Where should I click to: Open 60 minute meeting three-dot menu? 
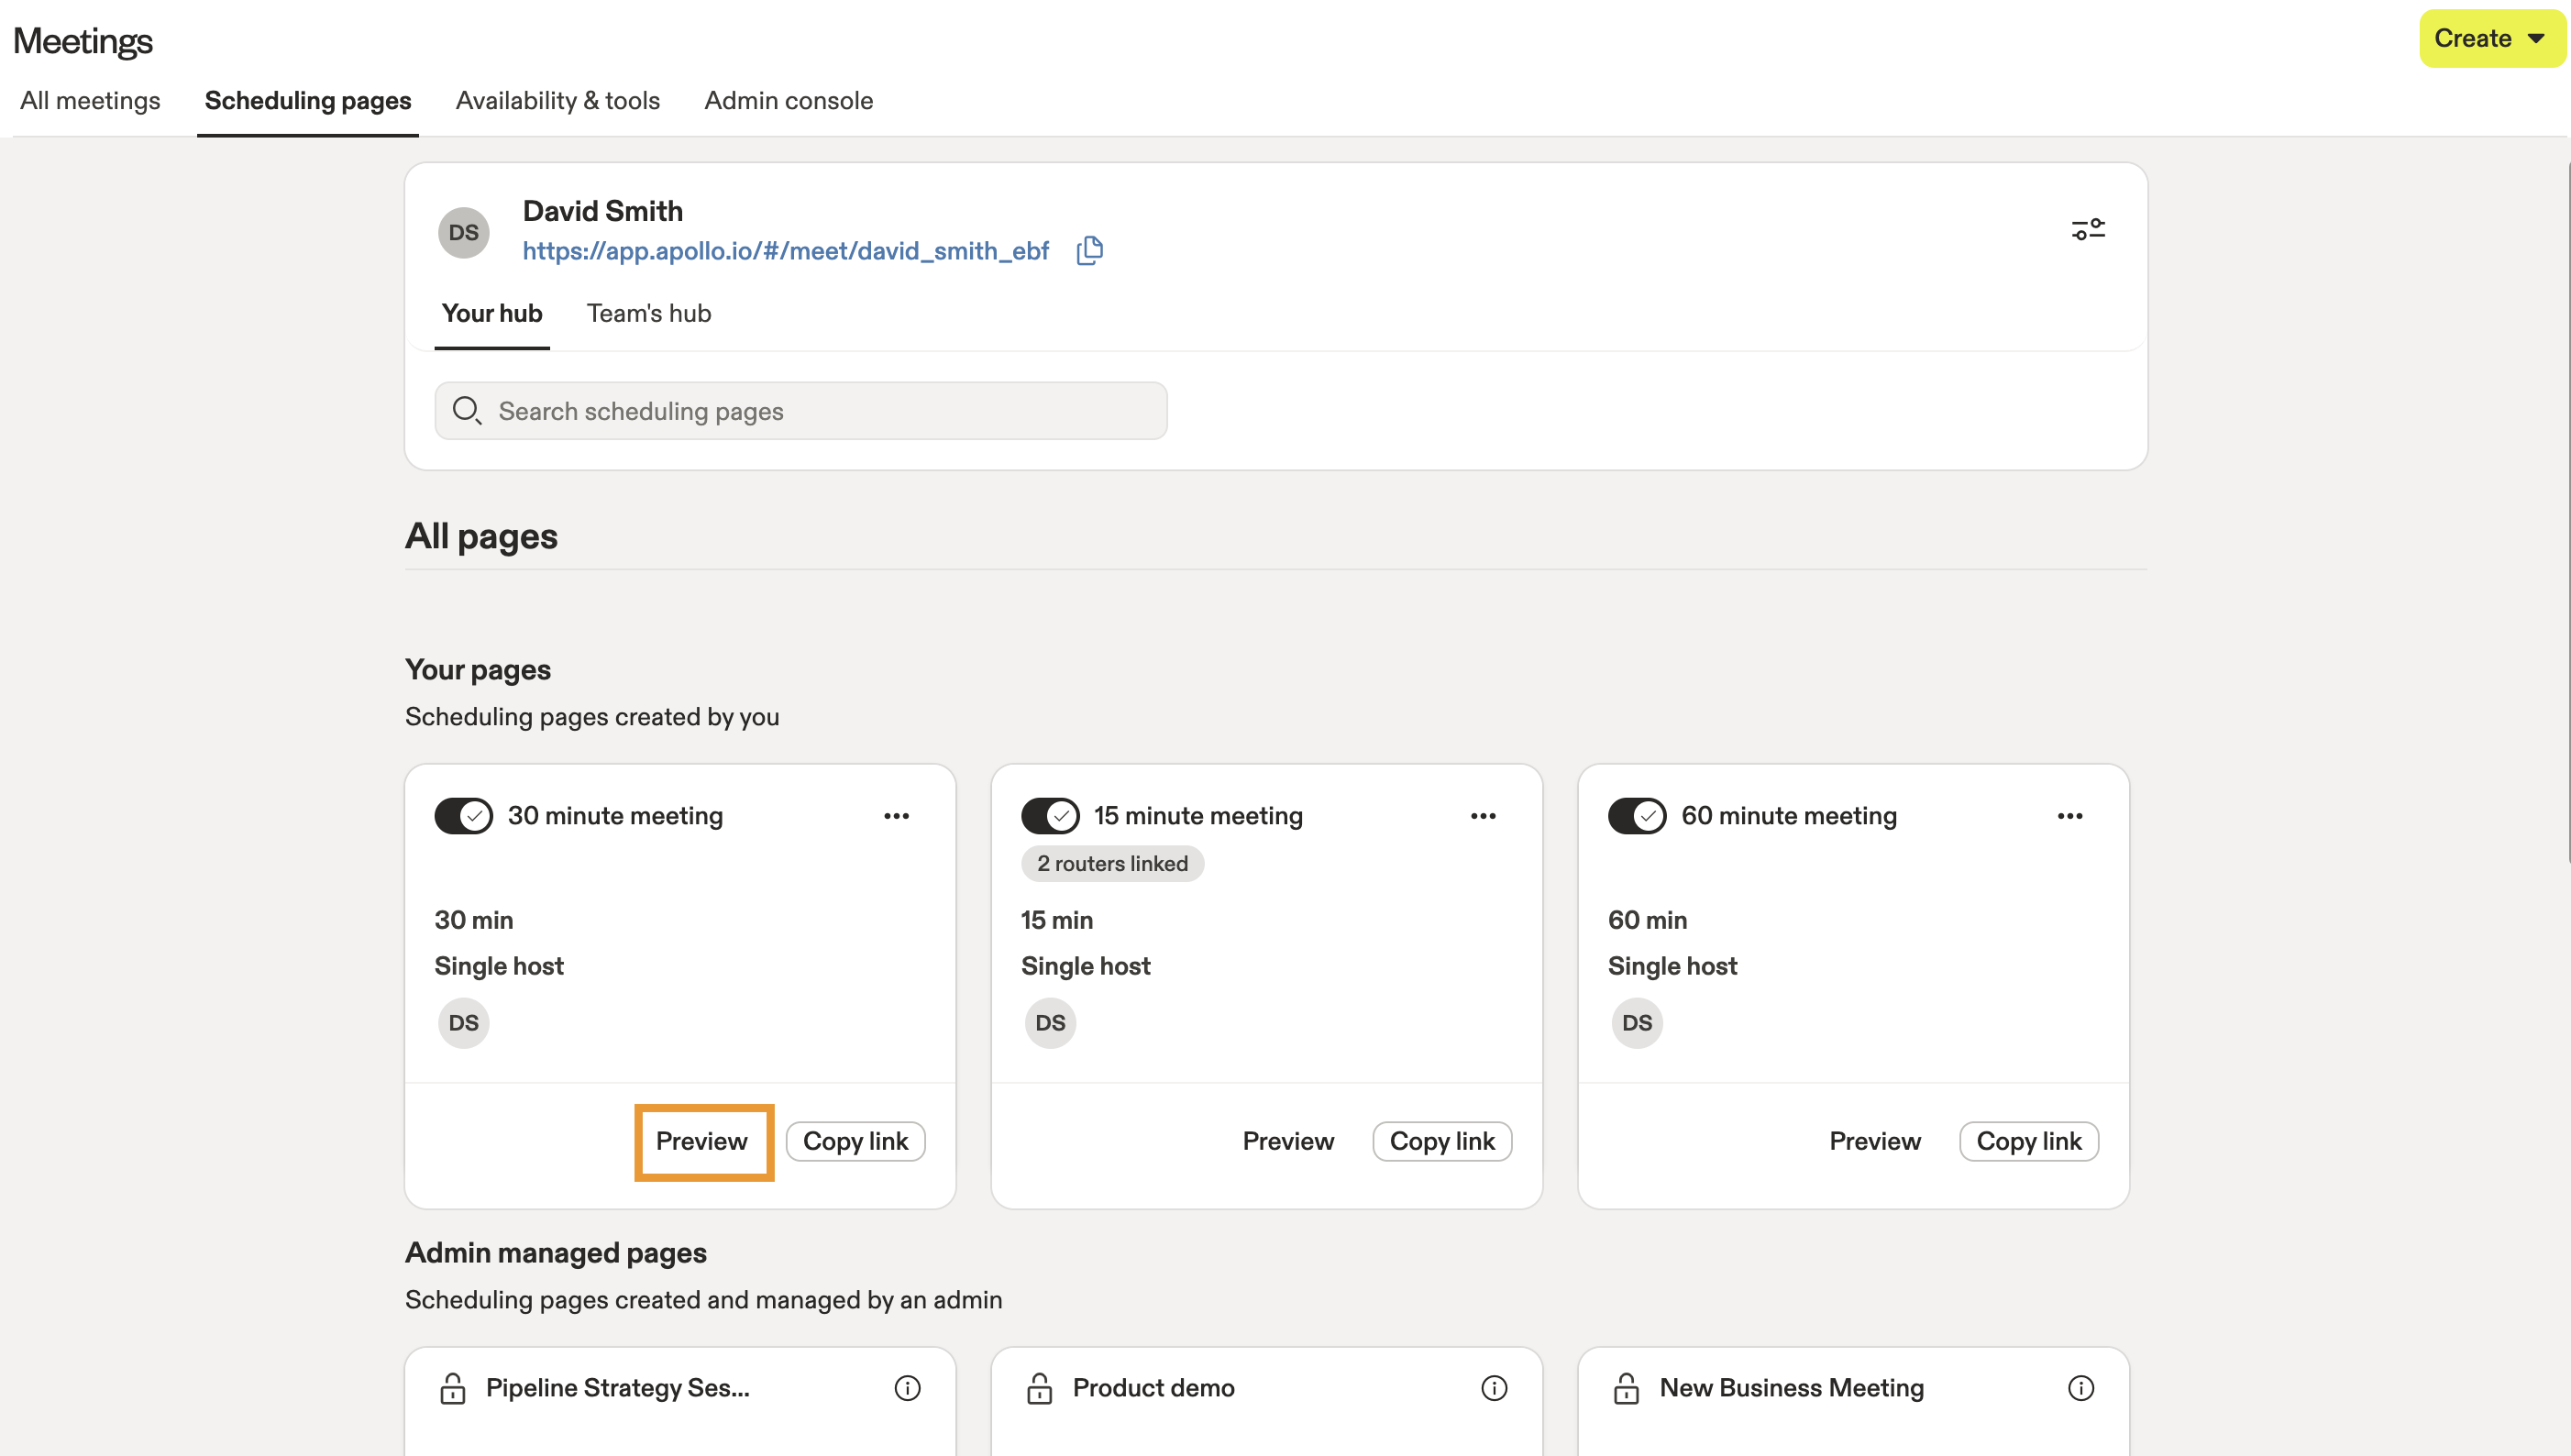click(2069, 816)
